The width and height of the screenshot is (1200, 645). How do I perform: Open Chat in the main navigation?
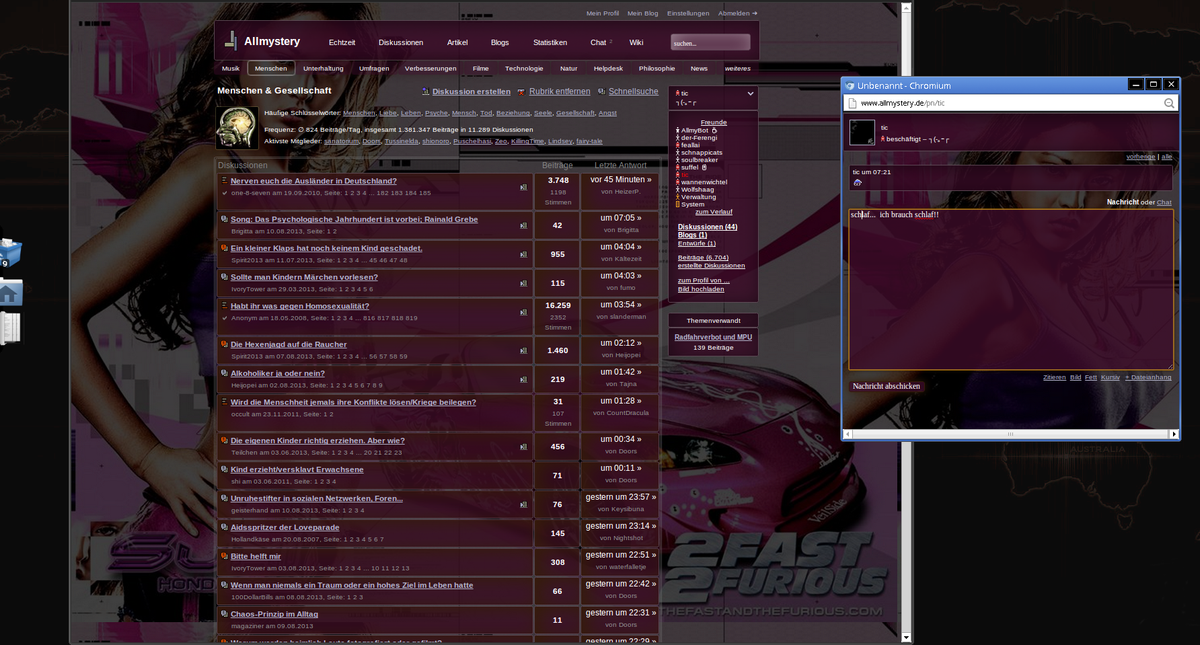(598, 42)
